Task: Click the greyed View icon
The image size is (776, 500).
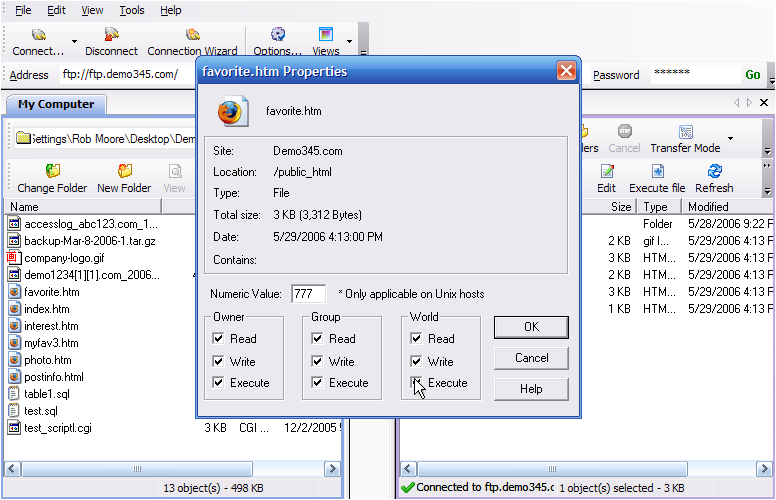Action: (x=175, y=171)
